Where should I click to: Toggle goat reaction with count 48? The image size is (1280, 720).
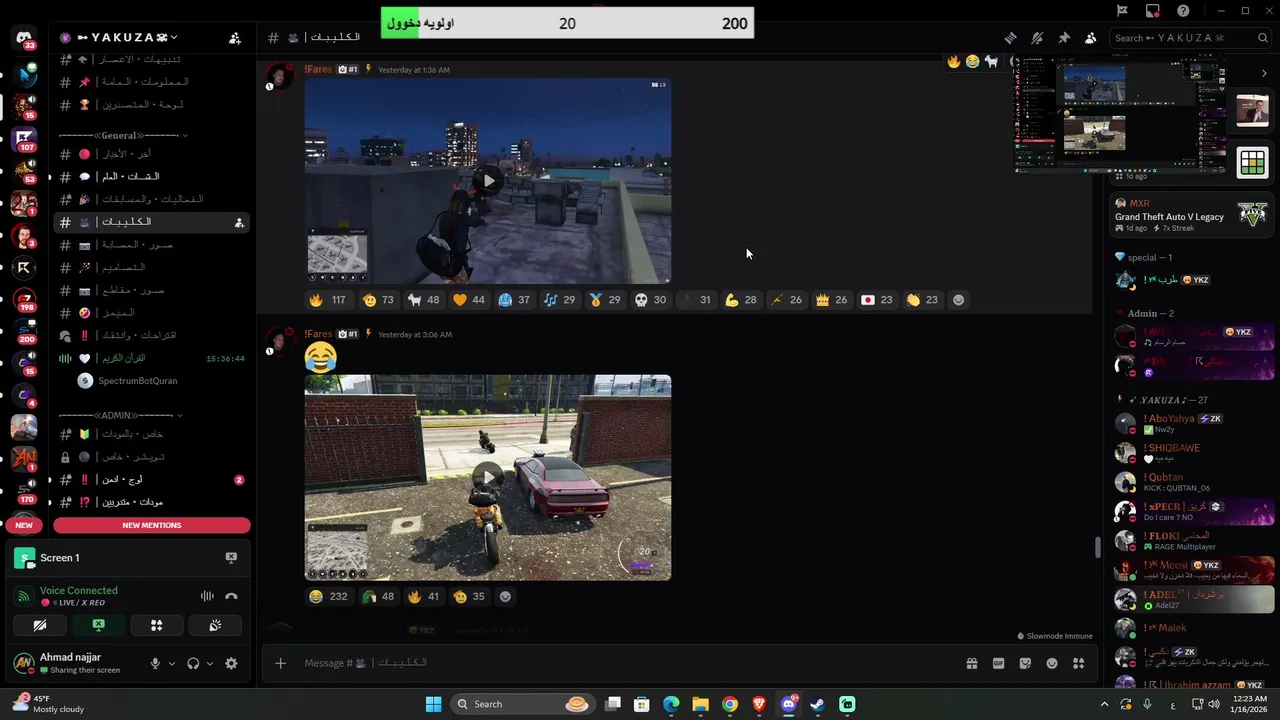pos(424,300)
